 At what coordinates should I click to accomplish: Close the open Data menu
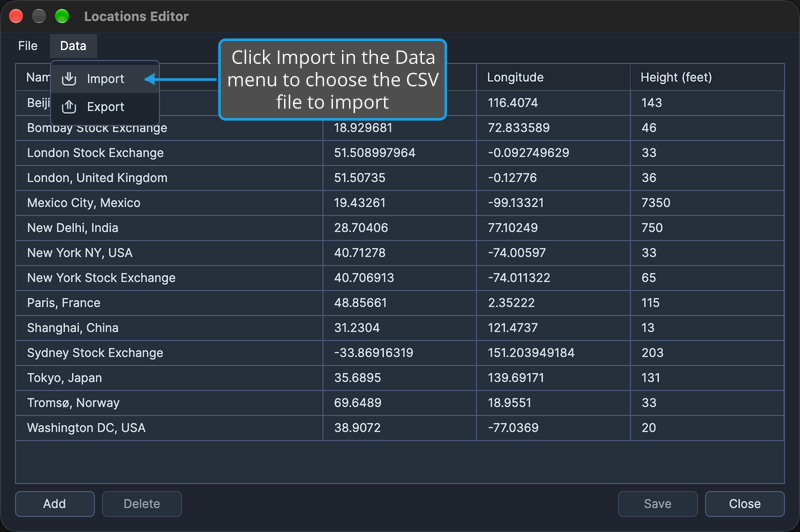tap(73, 46)
